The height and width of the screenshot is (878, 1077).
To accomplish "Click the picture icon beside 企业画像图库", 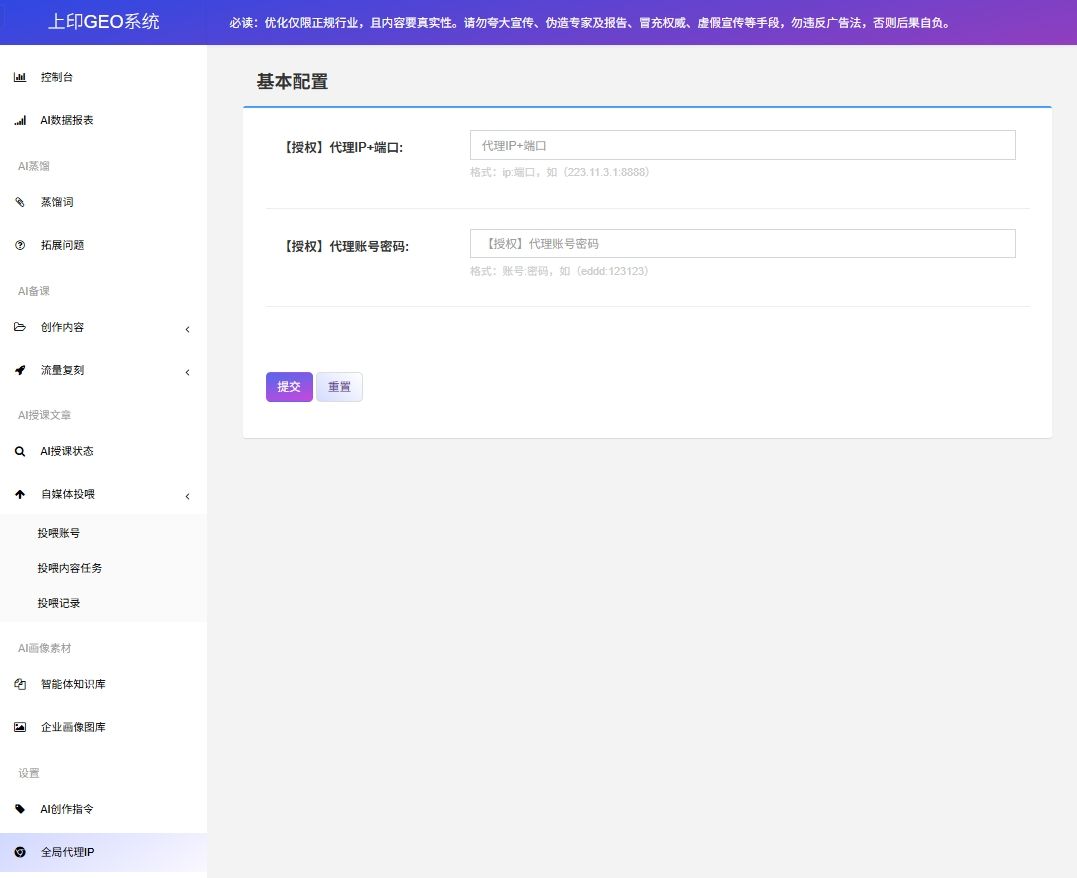I will (20, 727).
